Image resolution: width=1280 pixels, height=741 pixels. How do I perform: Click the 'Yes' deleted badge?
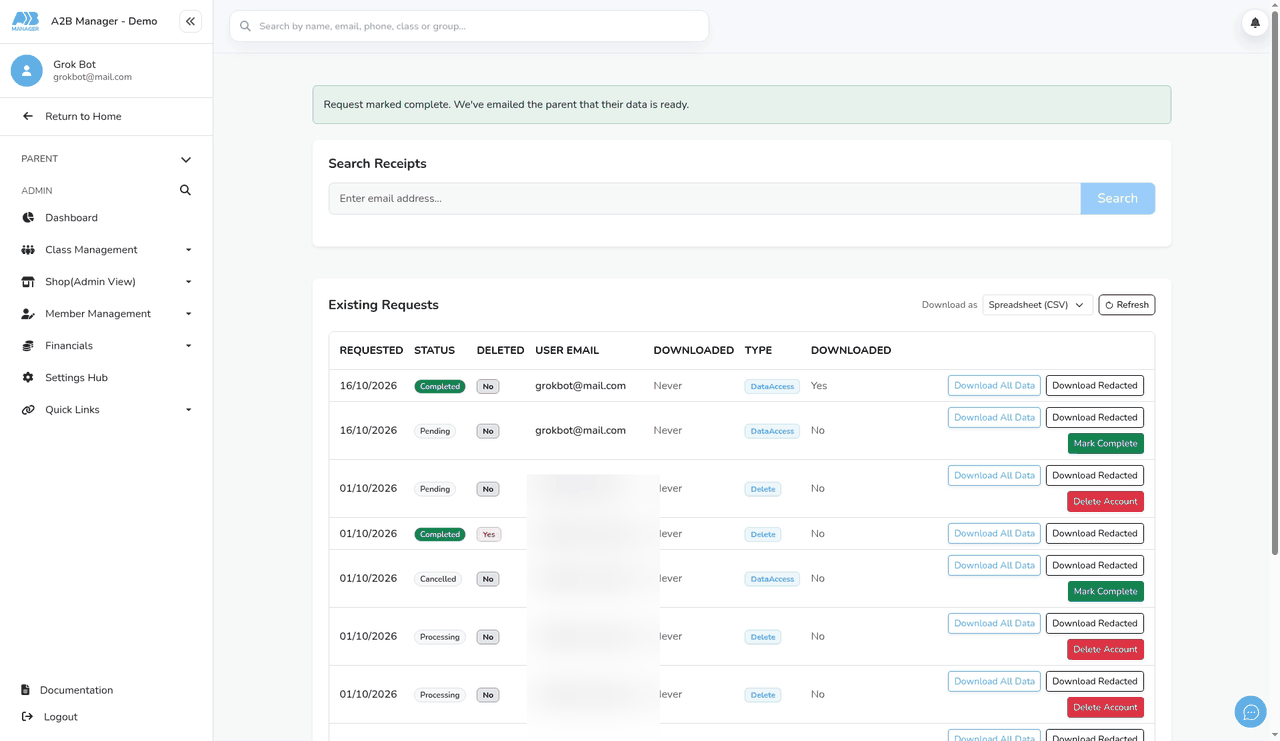pos(488,534)
